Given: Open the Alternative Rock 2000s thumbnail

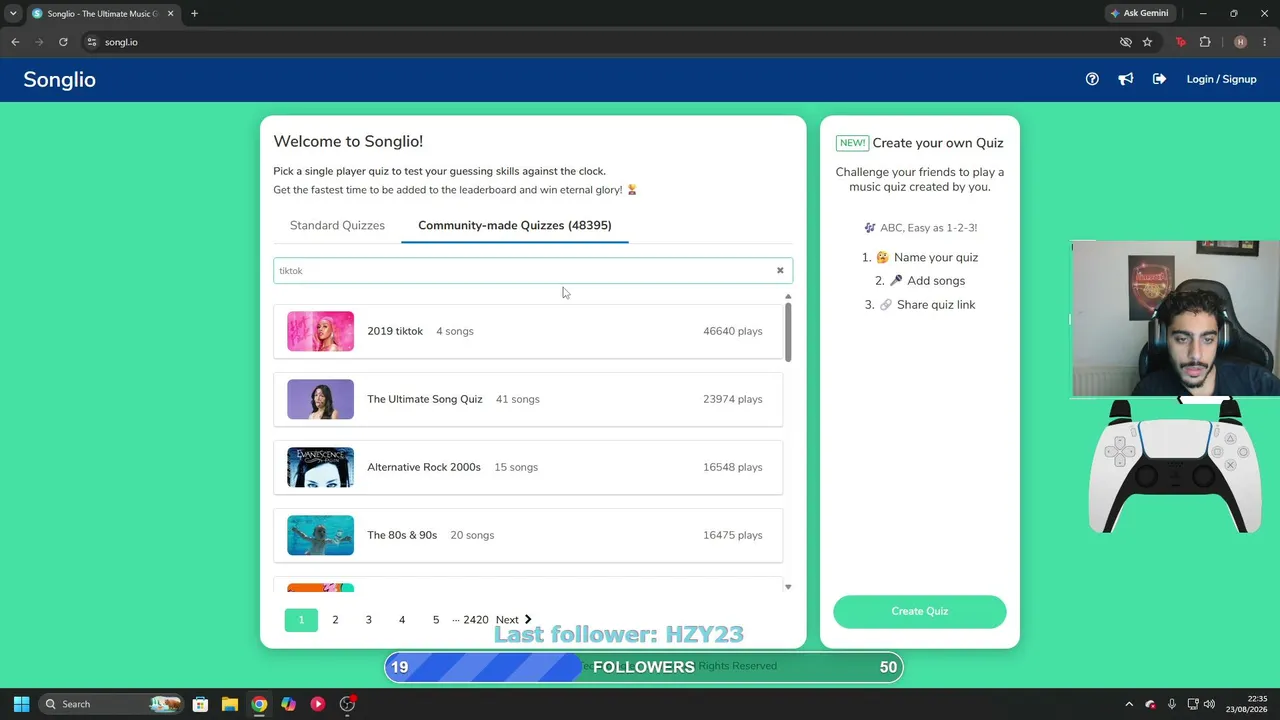Looking at the screenshot, I should (x=320, y=467).
